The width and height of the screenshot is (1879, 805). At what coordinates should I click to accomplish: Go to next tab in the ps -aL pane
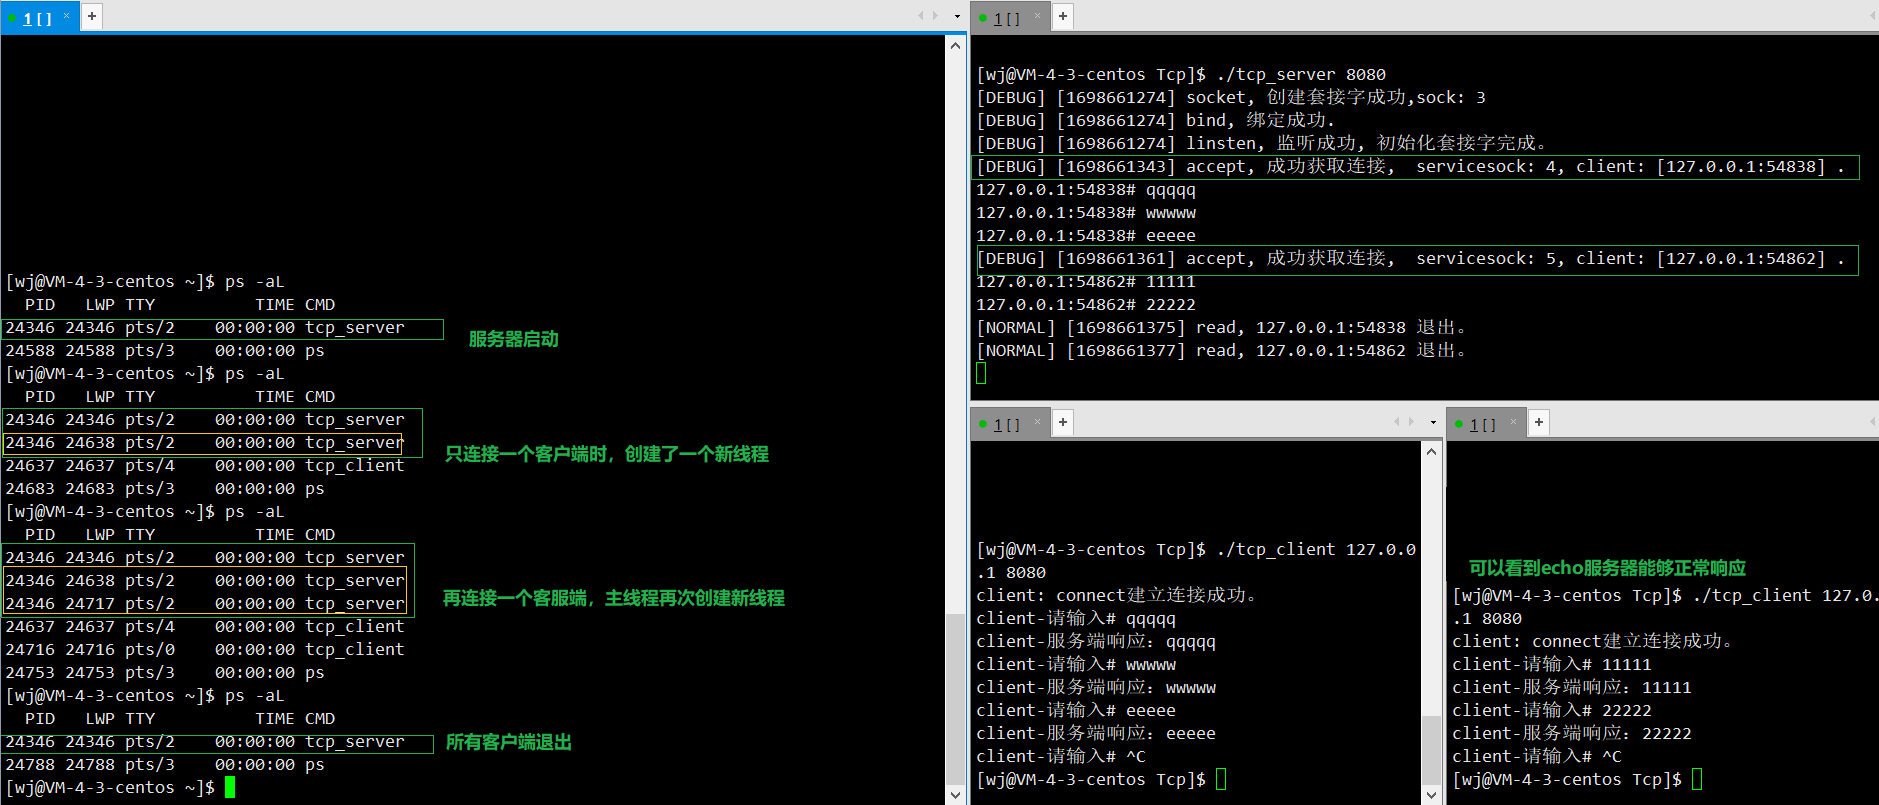pos(935,16)
